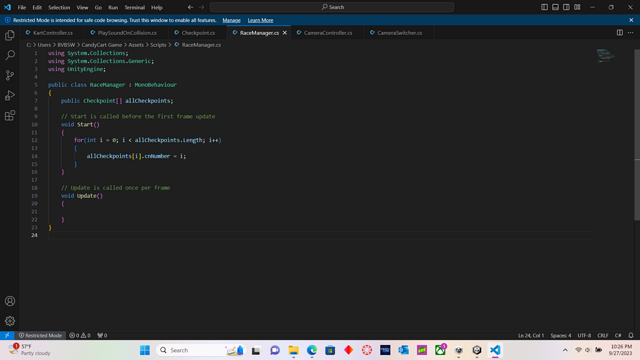
Task: Open the Help menu
Action: click(157, 7)
